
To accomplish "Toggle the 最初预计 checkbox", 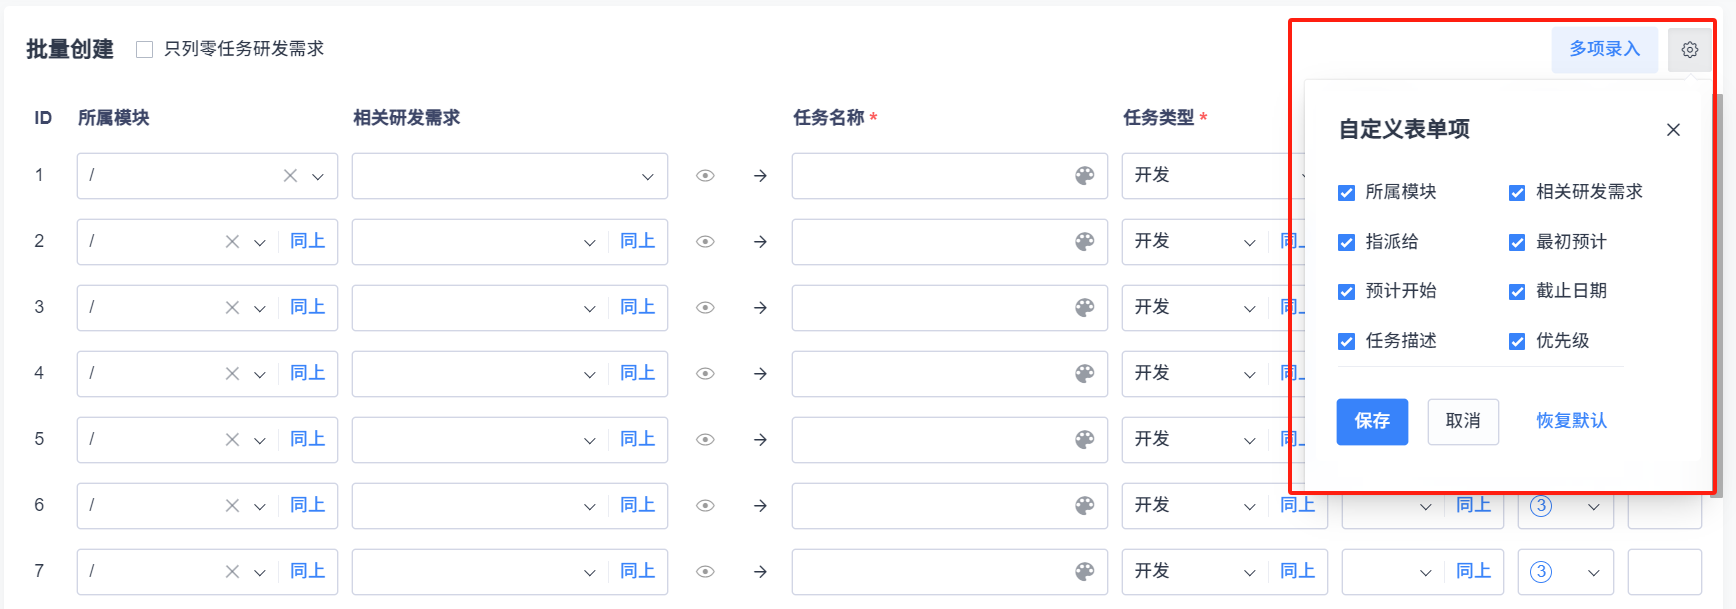I will coord(1517,242).
